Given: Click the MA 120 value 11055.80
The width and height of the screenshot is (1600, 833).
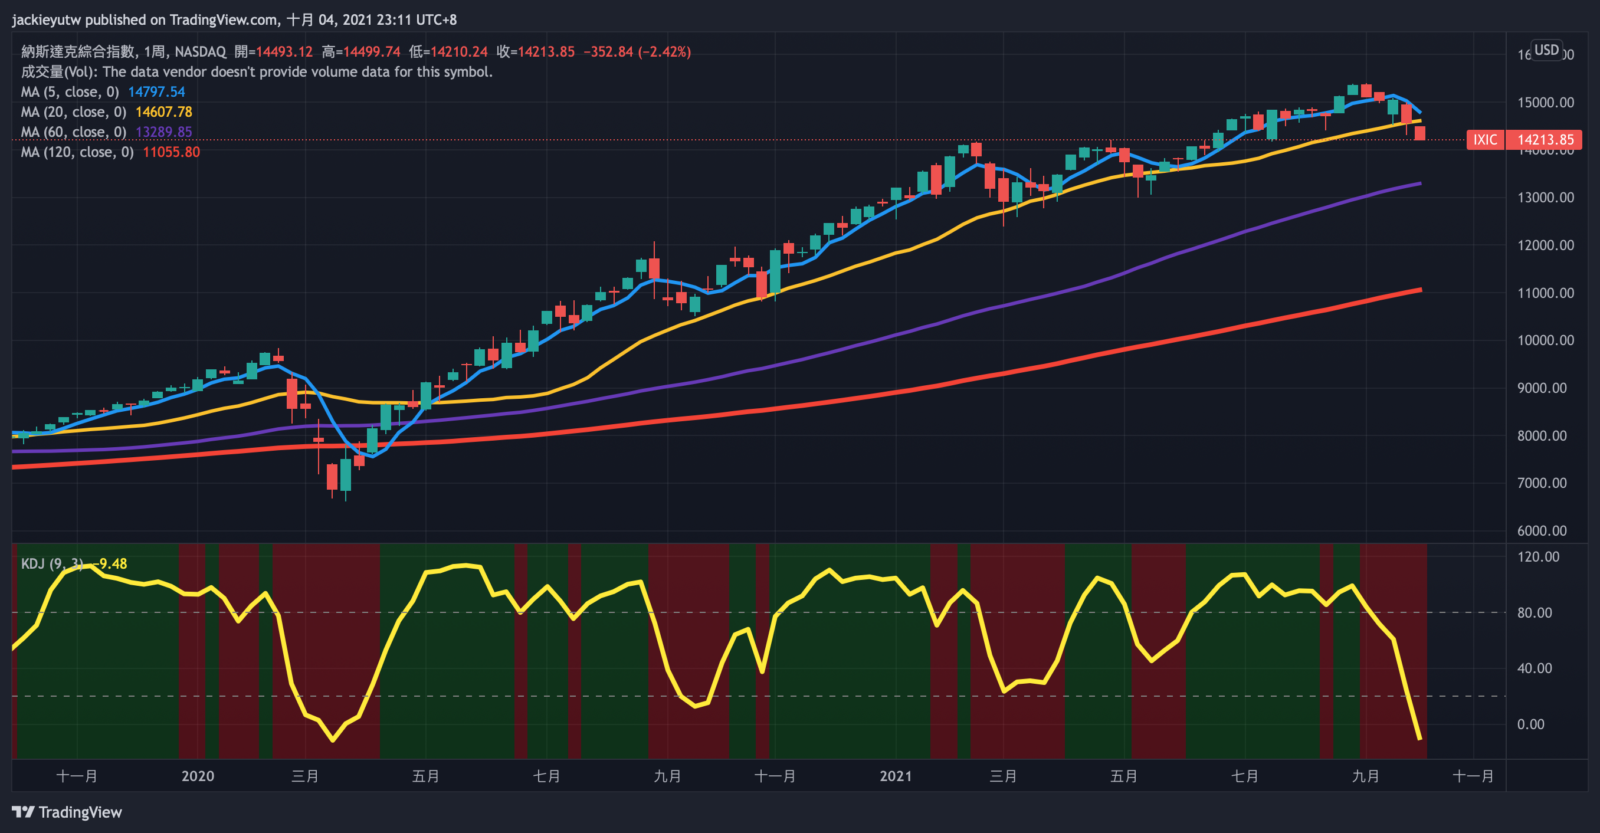Looking at the screenshot, I should tap(171, 152).
